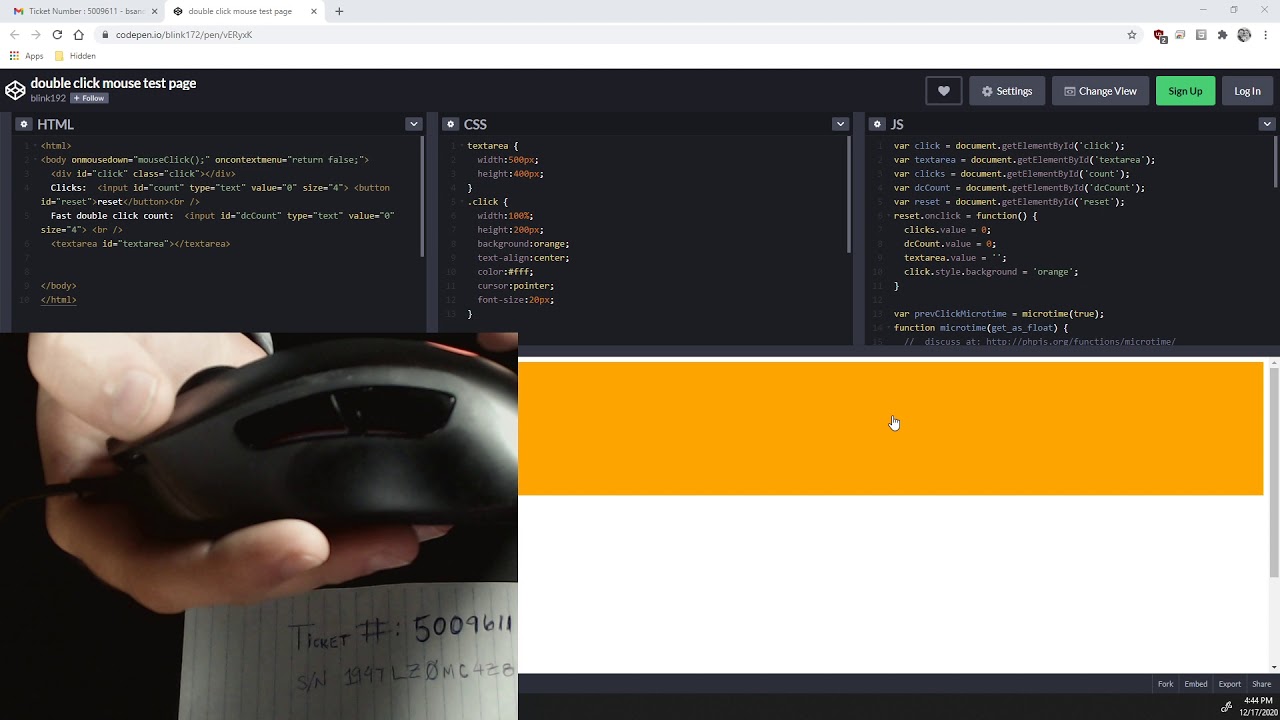
Task: Click the Log In button
Action: pyautogui.click(x=1247, y=91)
